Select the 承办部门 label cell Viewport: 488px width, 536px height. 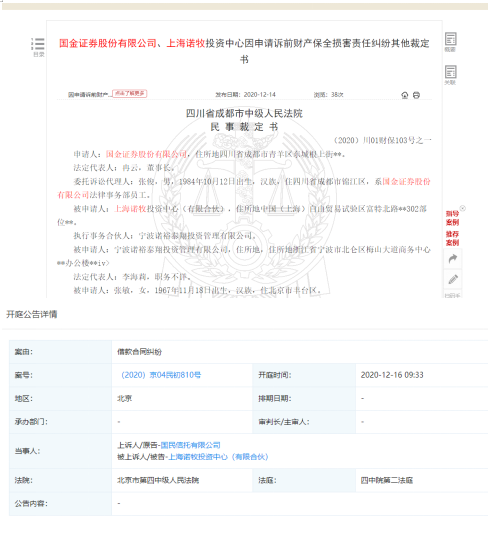coord(60,422)
